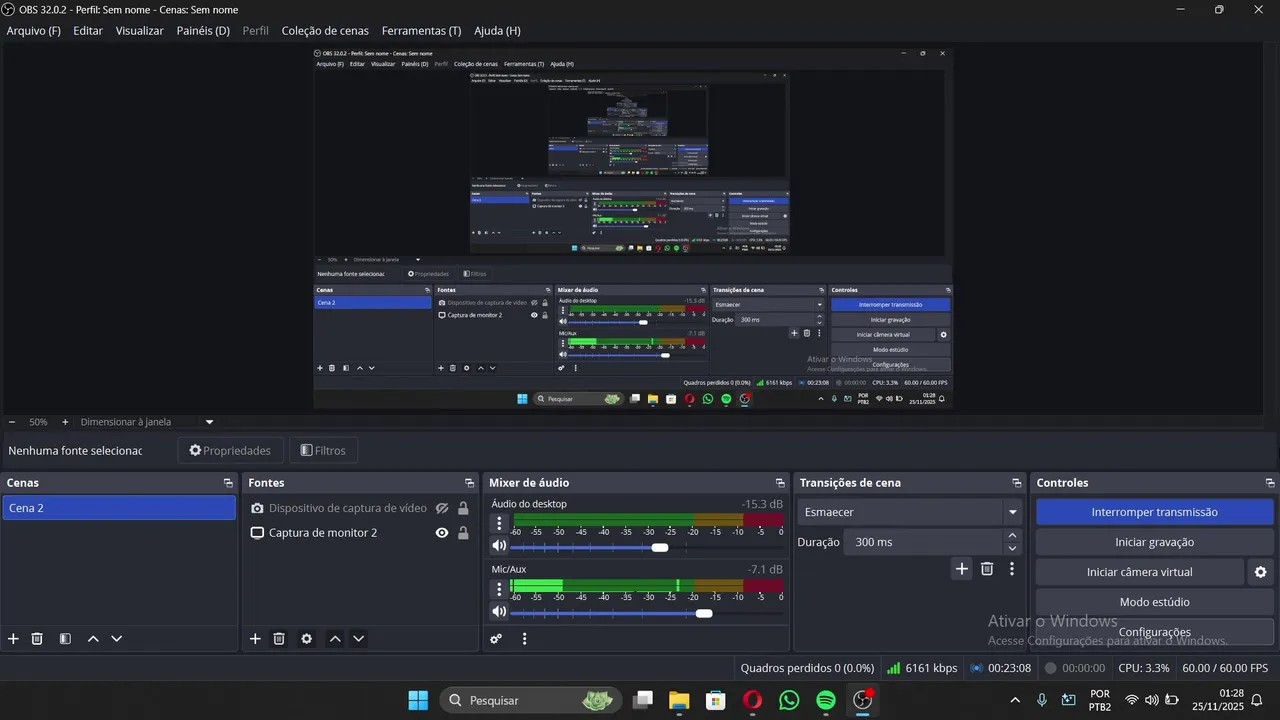Open Propriedades of selected source

point(230,451)
